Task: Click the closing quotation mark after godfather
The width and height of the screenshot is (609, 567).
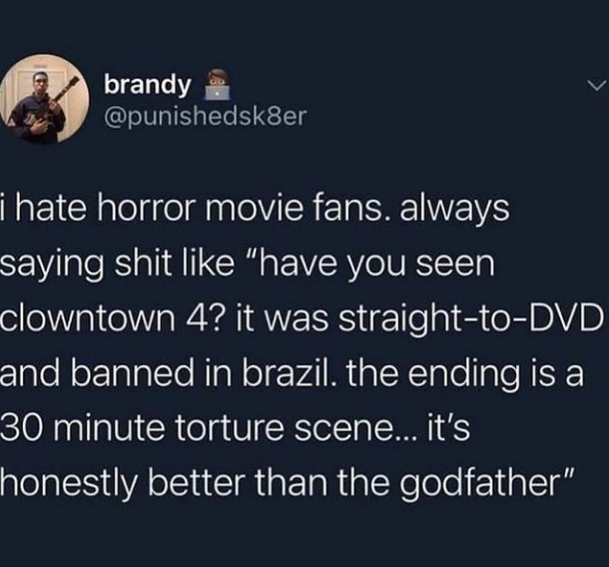Action: coord(567,477)
